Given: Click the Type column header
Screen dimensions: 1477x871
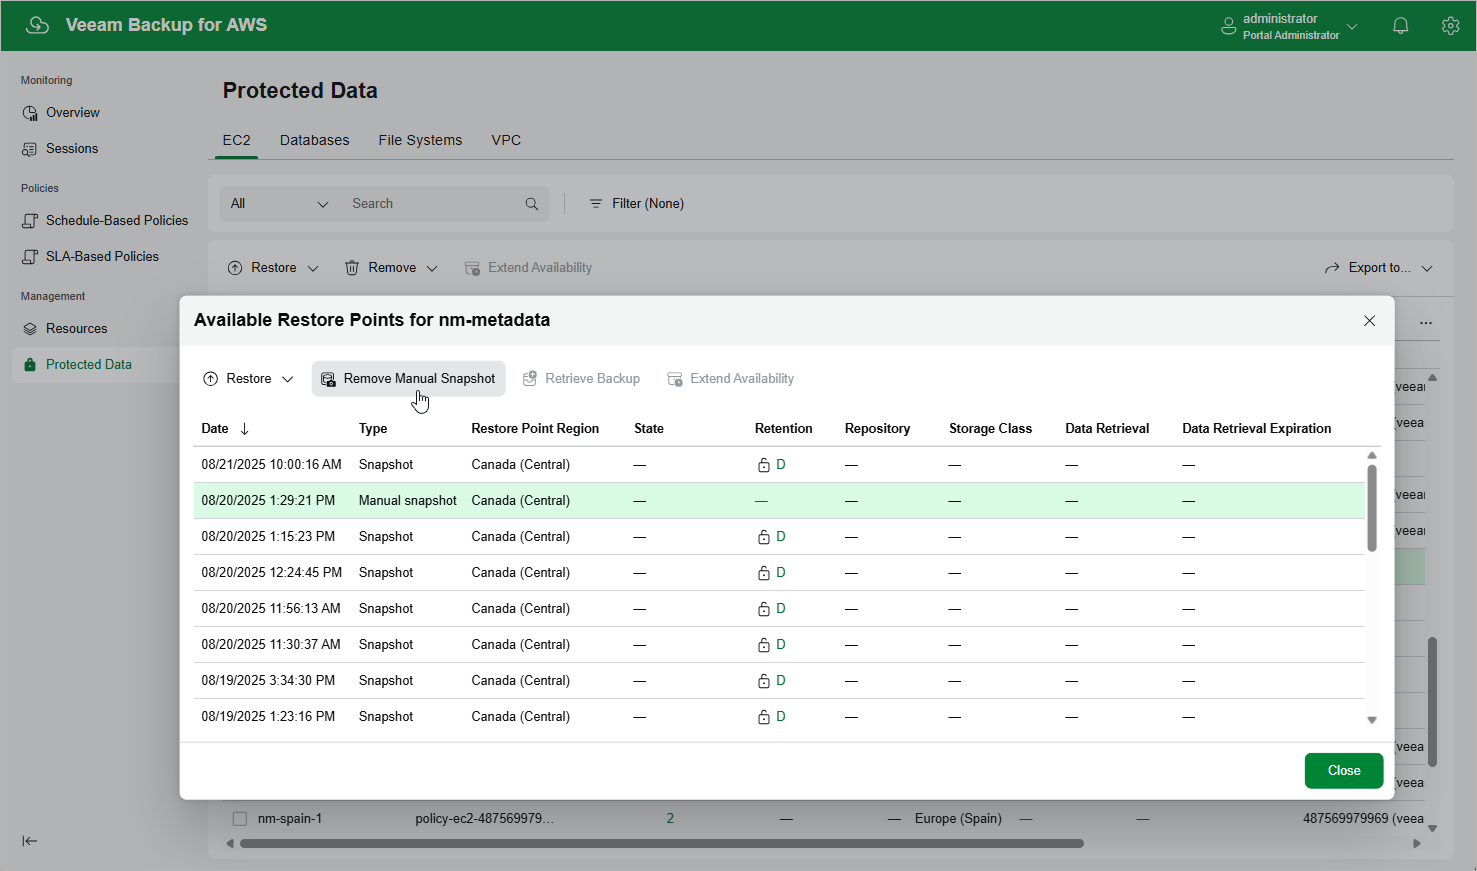Looking at the screenshot, I should tap(373, 429).
